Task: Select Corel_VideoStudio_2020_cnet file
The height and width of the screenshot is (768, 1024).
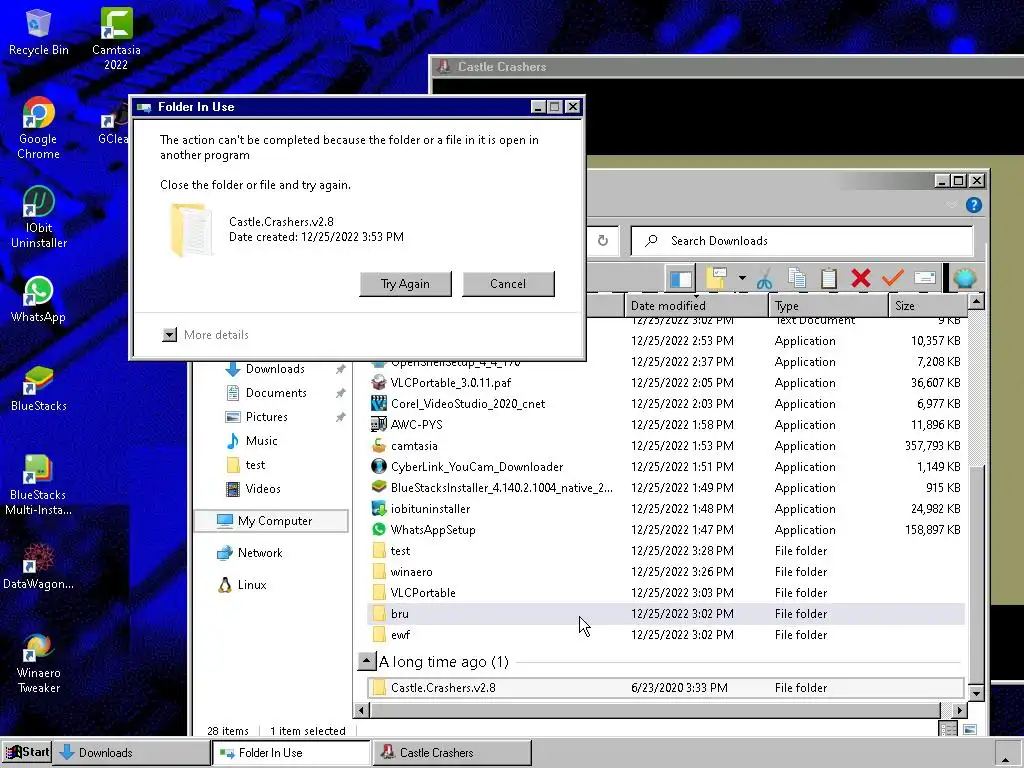Action: (666, 404)
